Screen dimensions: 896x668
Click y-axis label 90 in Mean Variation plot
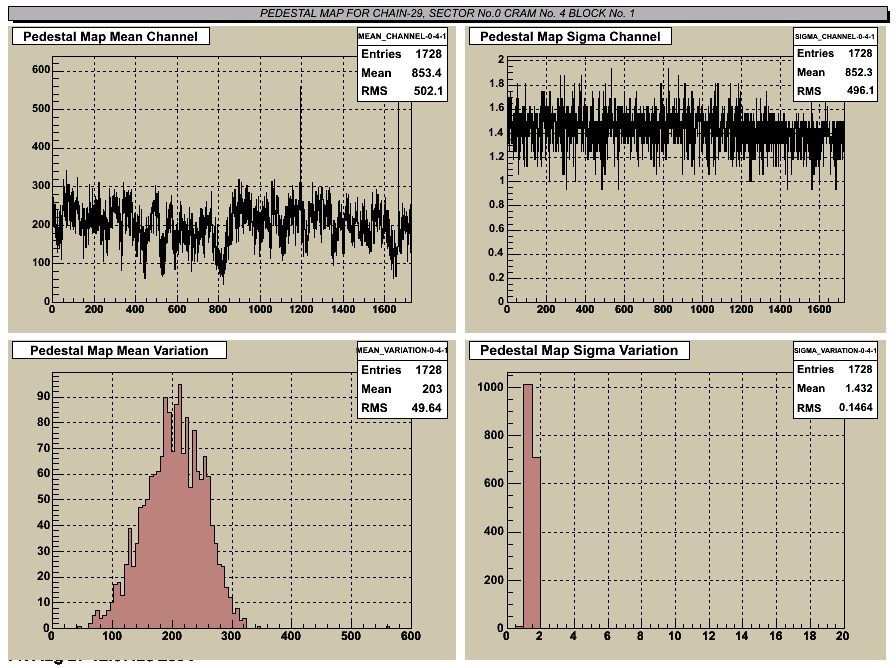pyautogui.click(x=43, y=397)
